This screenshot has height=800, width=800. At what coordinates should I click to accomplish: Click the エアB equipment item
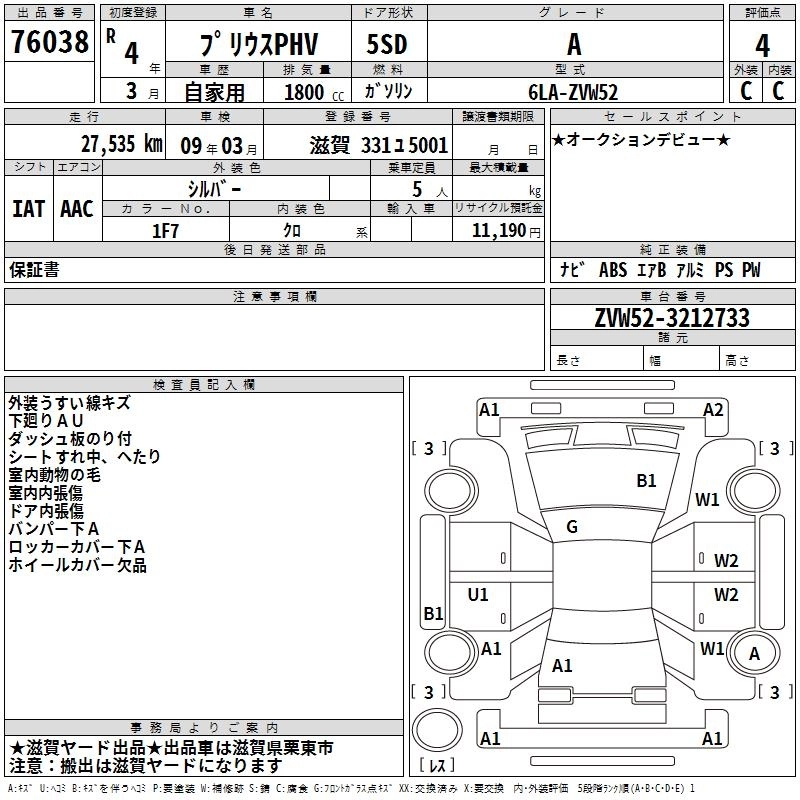(x=652, y=269)
